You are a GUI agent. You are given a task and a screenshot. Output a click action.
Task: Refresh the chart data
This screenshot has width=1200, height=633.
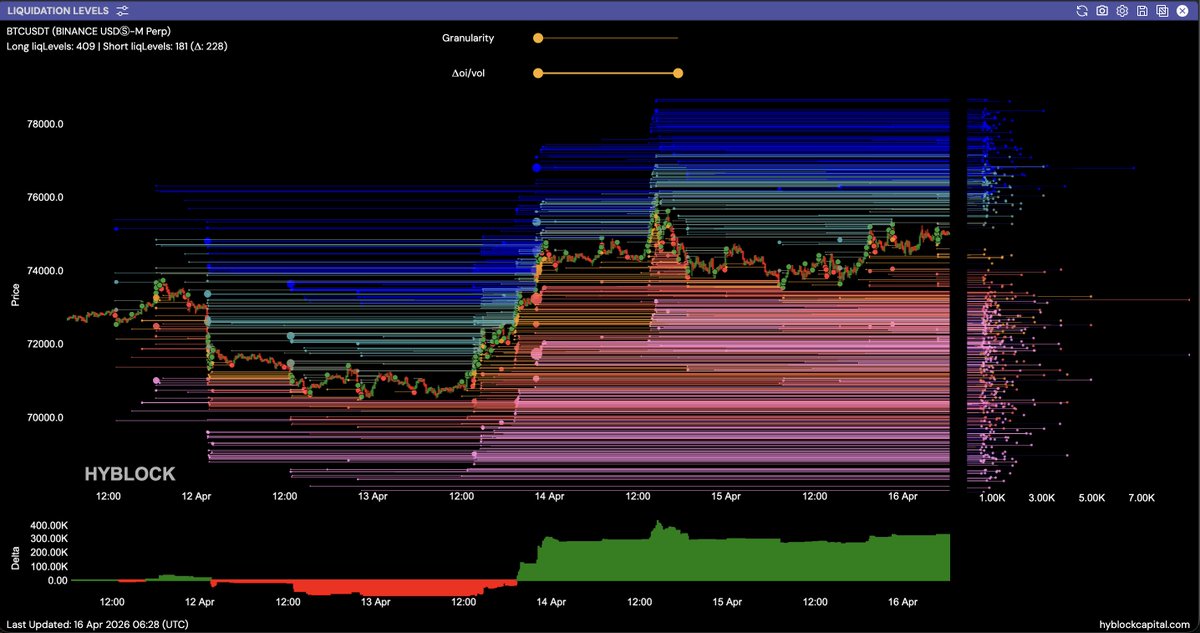[1081, 10]
